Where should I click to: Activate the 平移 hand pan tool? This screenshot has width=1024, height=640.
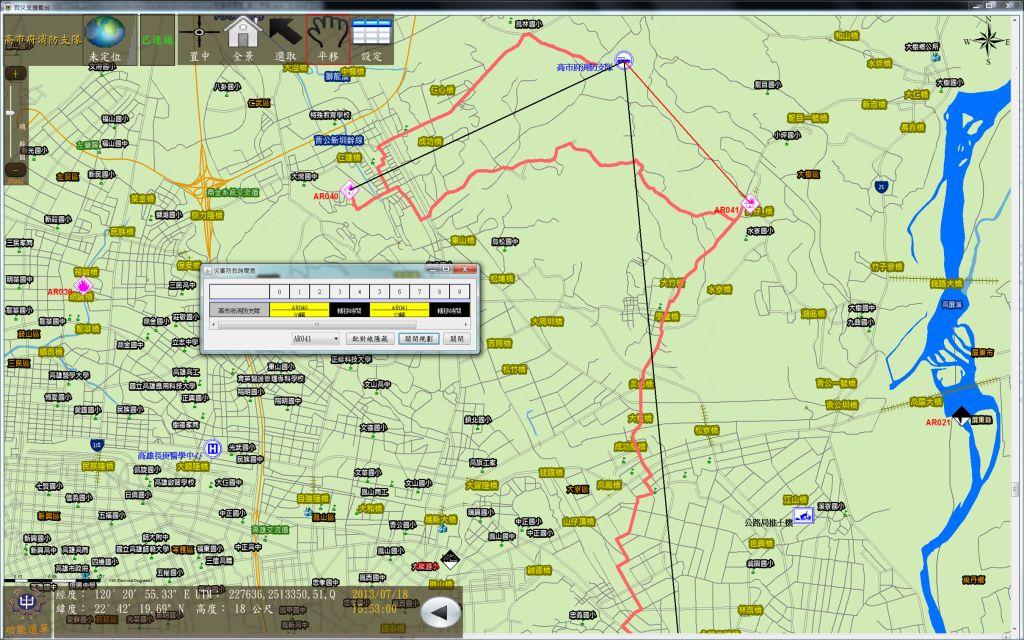tap(328, 39)
